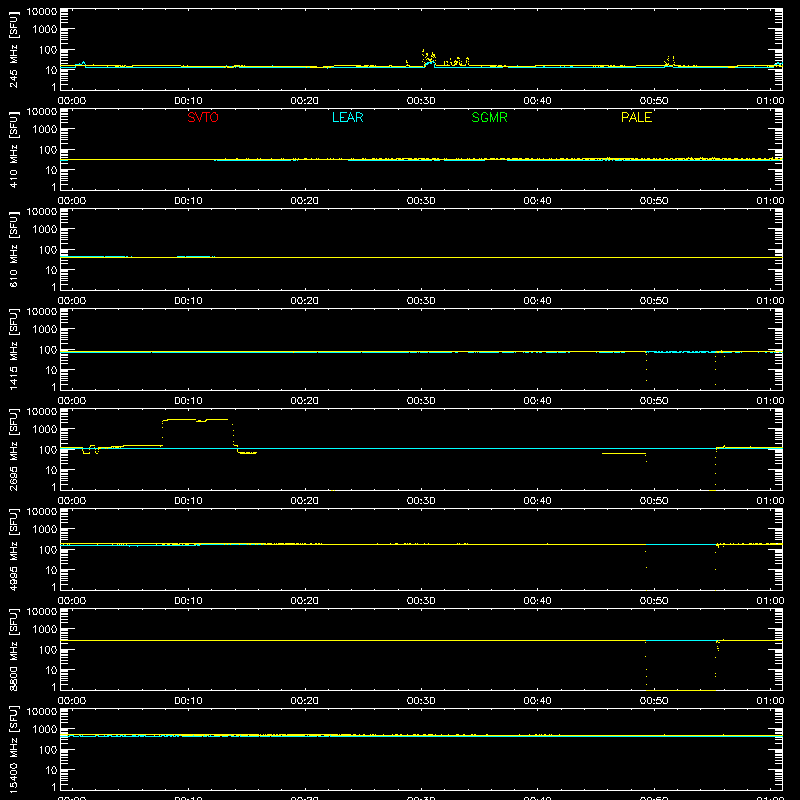Viewport: 800px width, 800px height.
Task: Click the 00:40 time tick under 410 MHz plot
Action: pyautogui.click(x=537, y=201)
